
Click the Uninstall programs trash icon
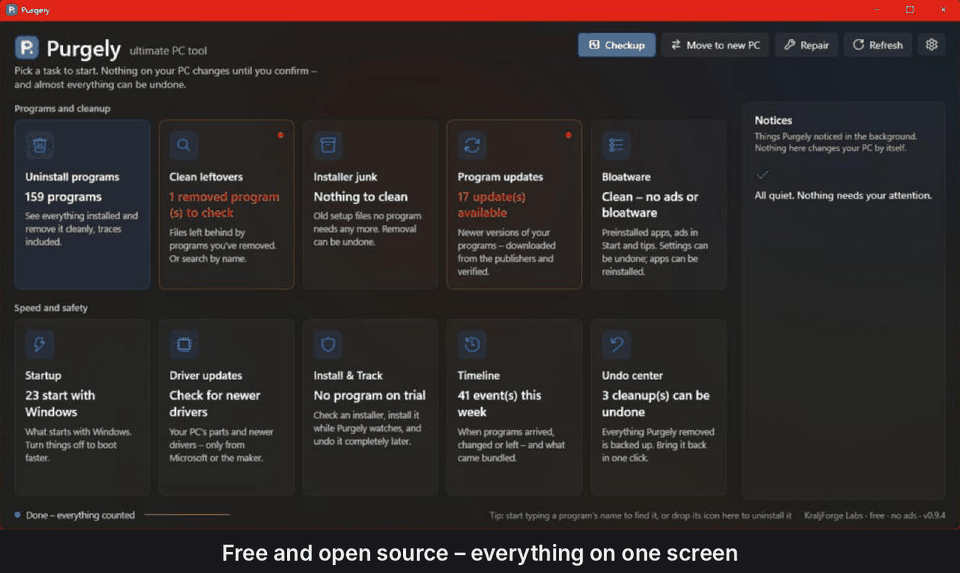click(40, 145)
